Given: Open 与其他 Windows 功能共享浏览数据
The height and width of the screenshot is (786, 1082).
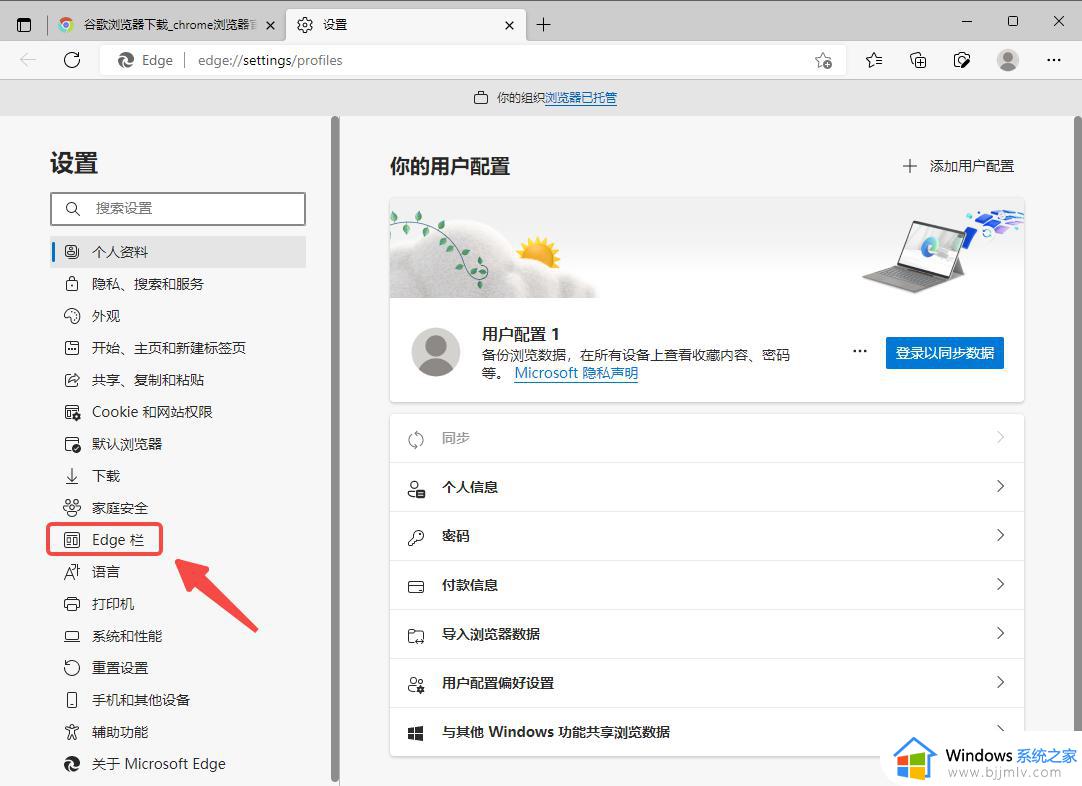Looking at the screenshot, I should point(707,732).
